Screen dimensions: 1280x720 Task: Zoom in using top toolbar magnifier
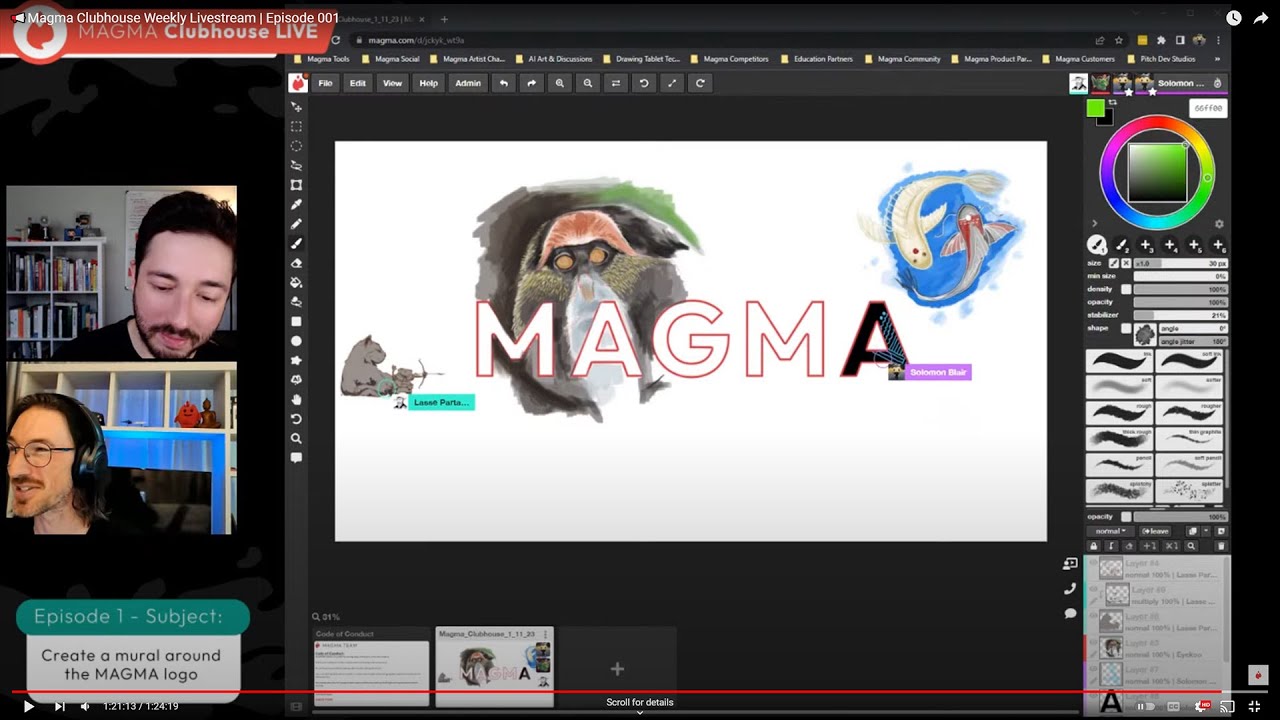559,83
